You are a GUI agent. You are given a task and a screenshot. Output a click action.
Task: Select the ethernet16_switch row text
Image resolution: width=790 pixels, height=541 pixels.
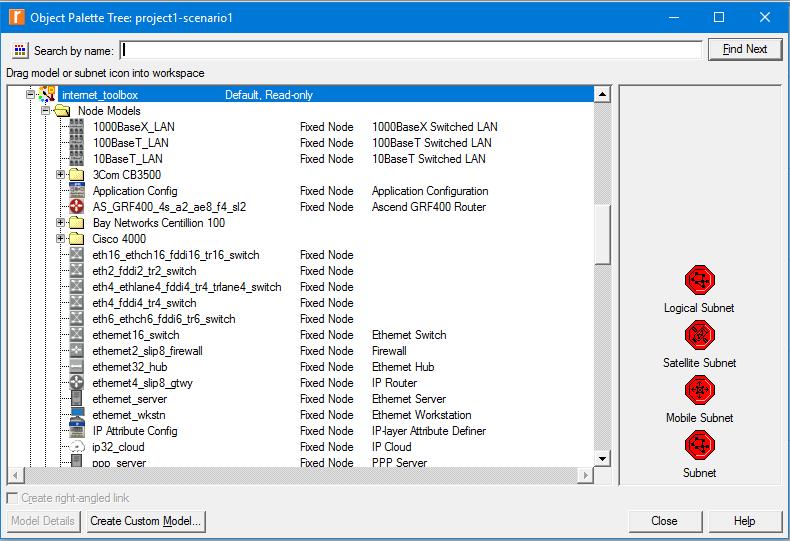coord(136,335)
